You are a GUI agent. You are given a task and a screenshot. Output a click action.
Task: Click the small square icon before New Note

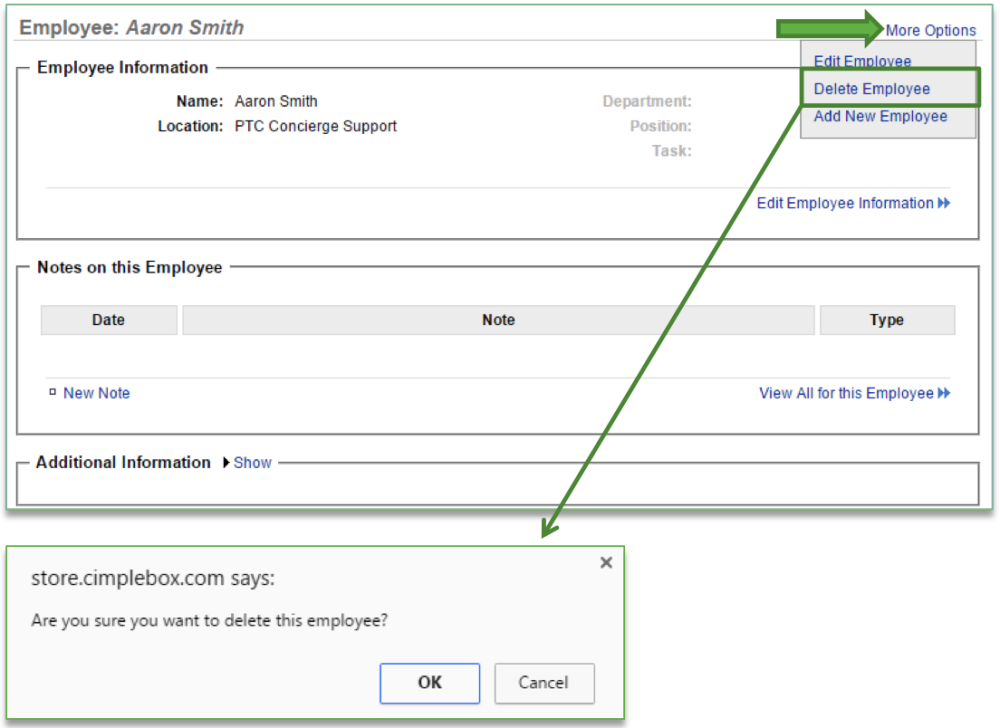[x=54, y=392]
